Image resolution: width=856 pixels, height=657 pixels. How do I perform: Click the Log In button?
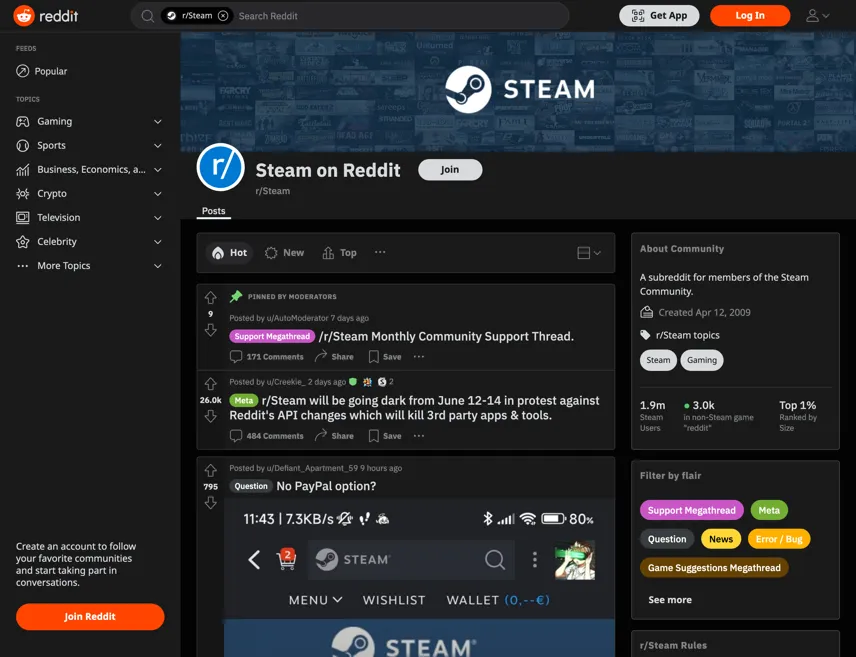(x=750, y=16)
